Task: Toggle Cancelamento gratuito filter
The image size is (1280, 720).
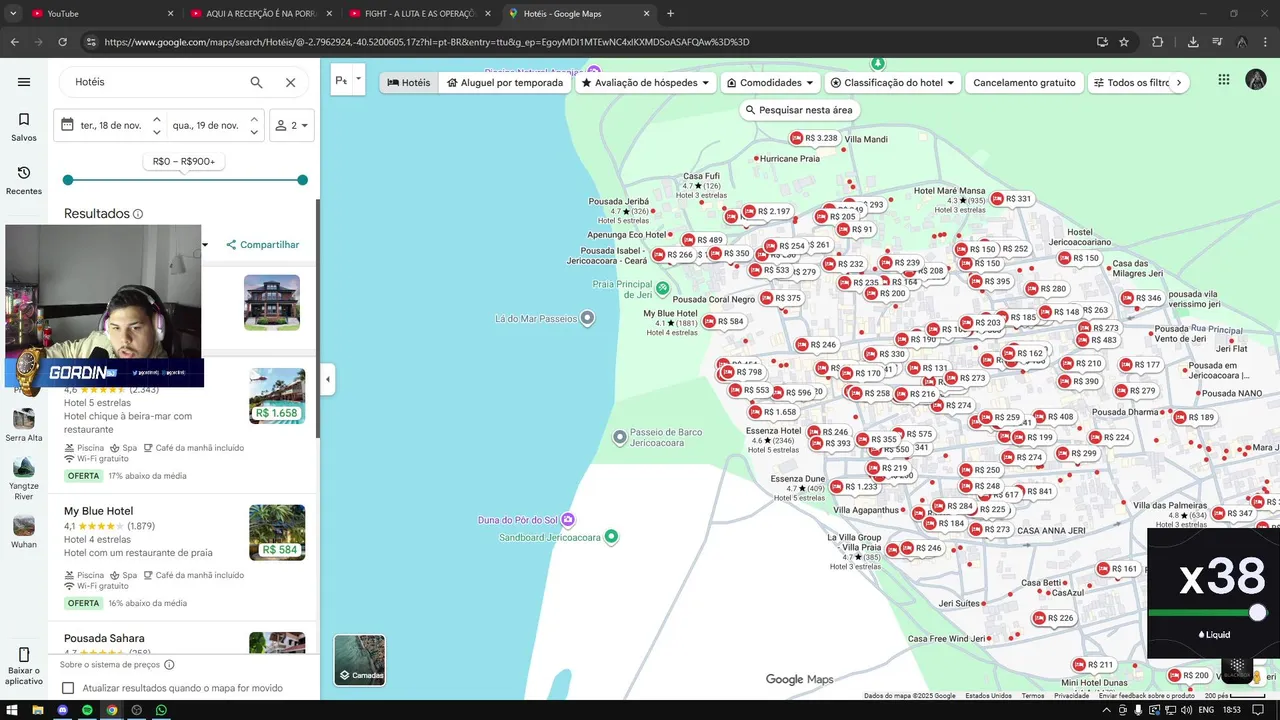Action: coord(1024,83)
